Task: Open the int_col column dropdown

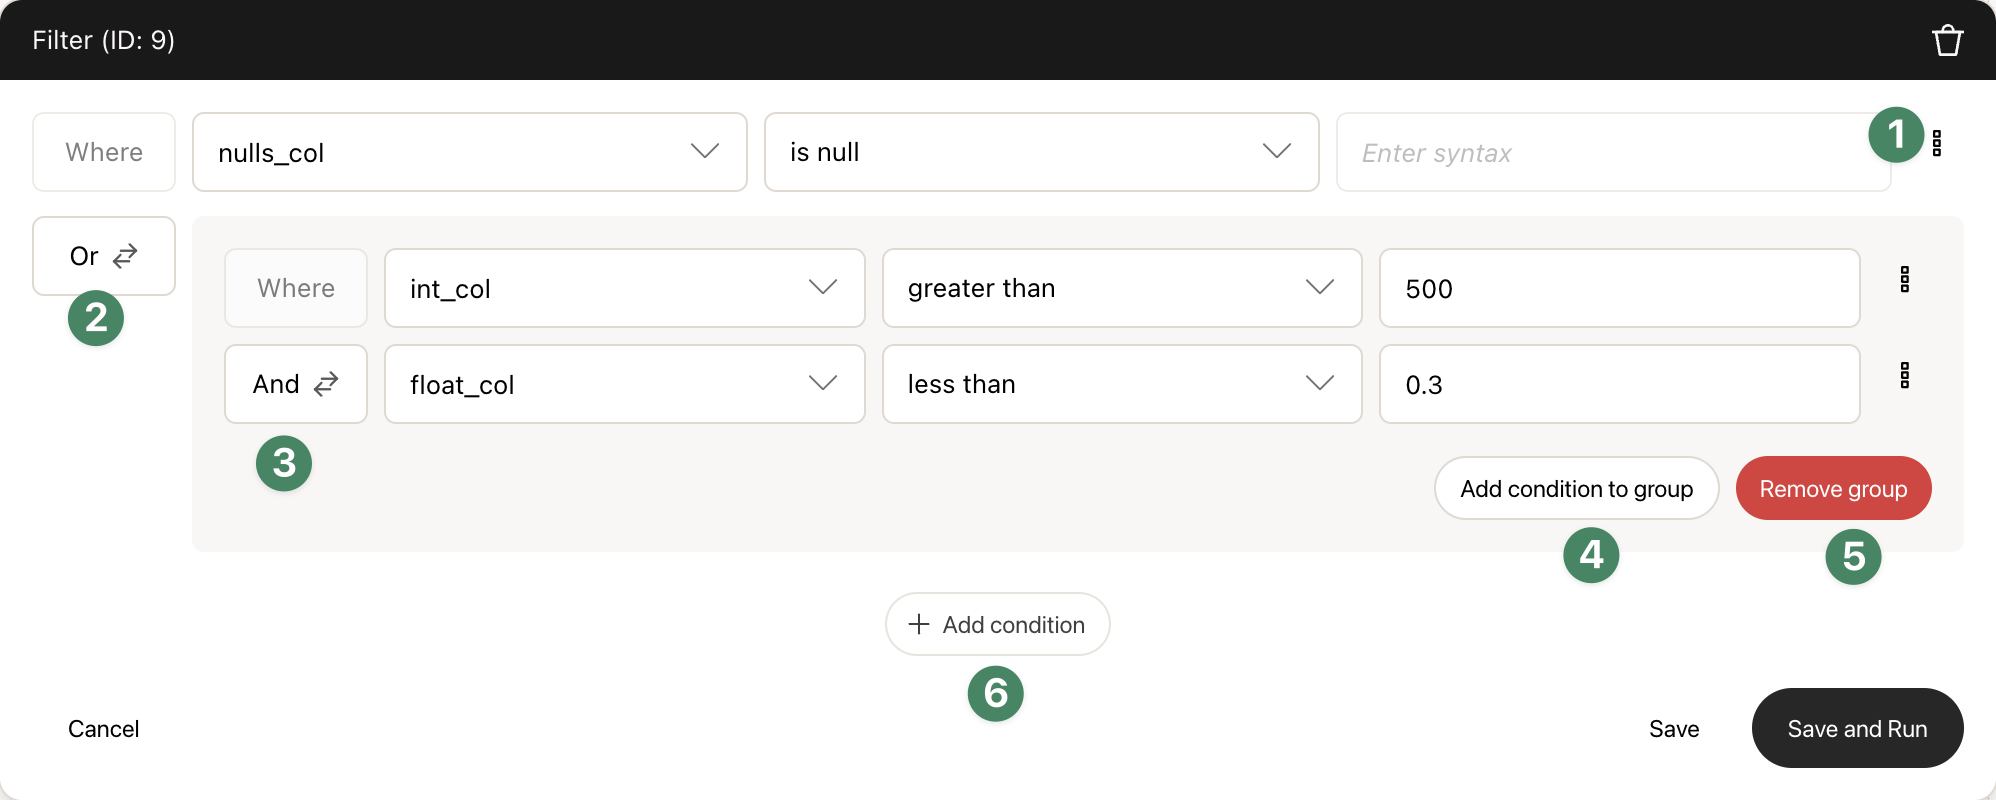Action: click(624, 288)
